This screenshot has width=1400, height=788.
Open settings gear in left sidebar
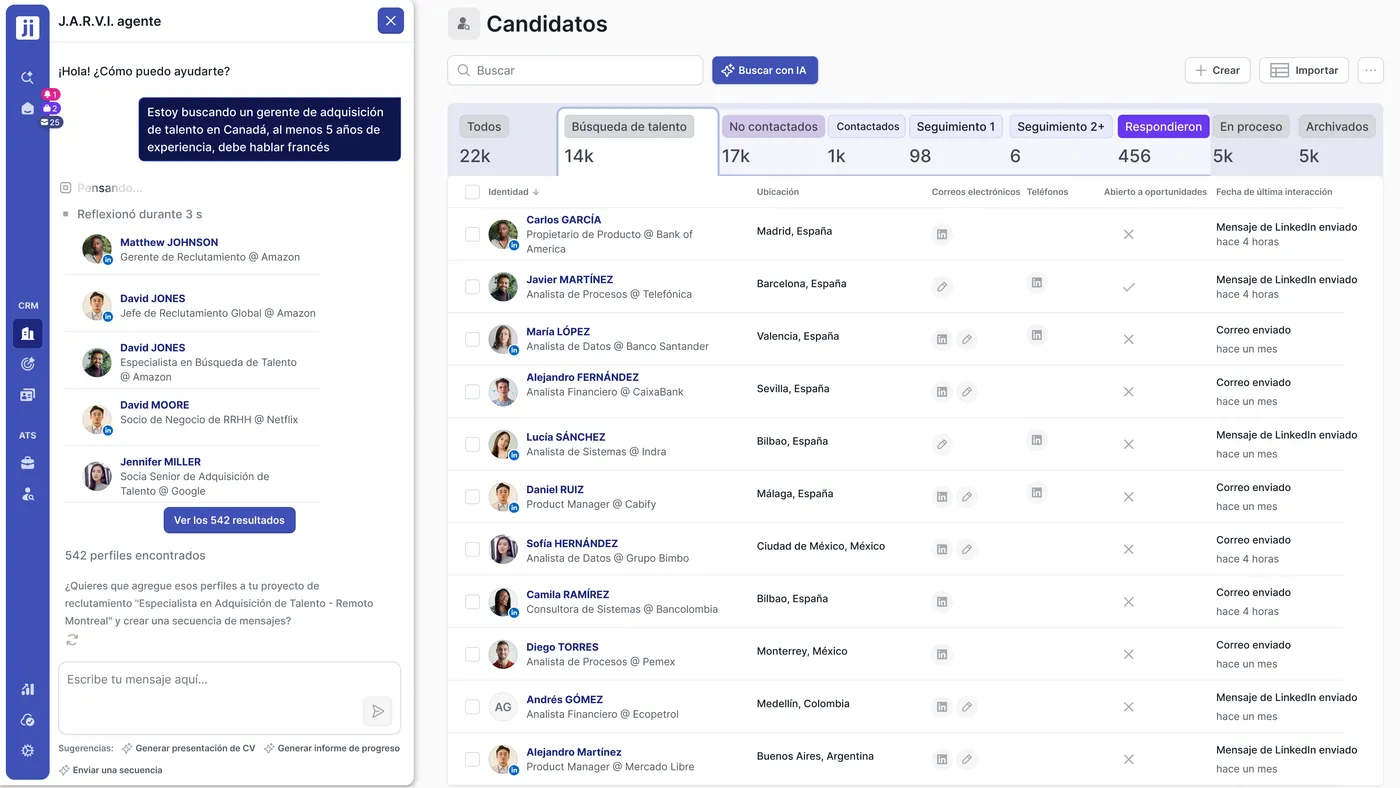click(x=28, y=750)
